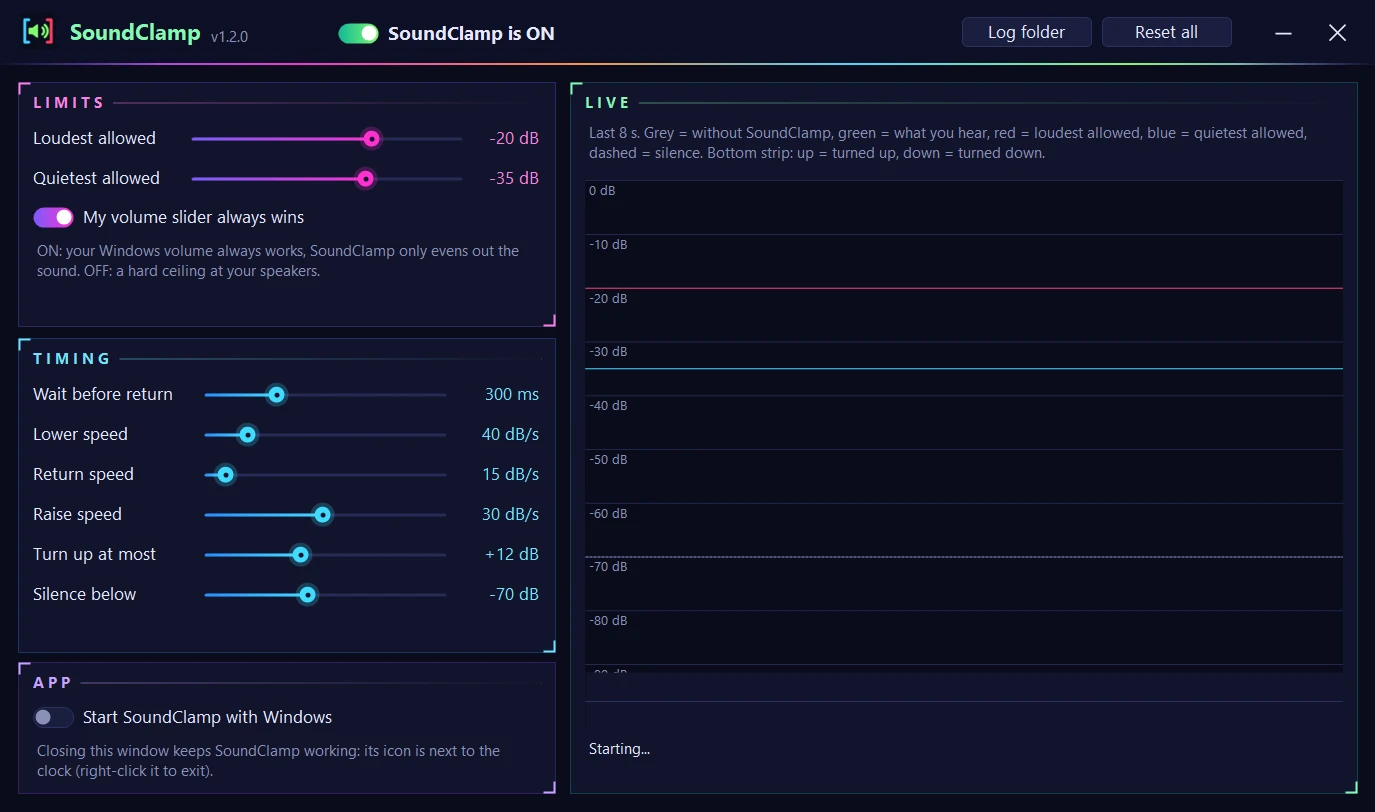Close the SoundClamp window
Screen dimensions: 1375x812
click(1337, 33)
